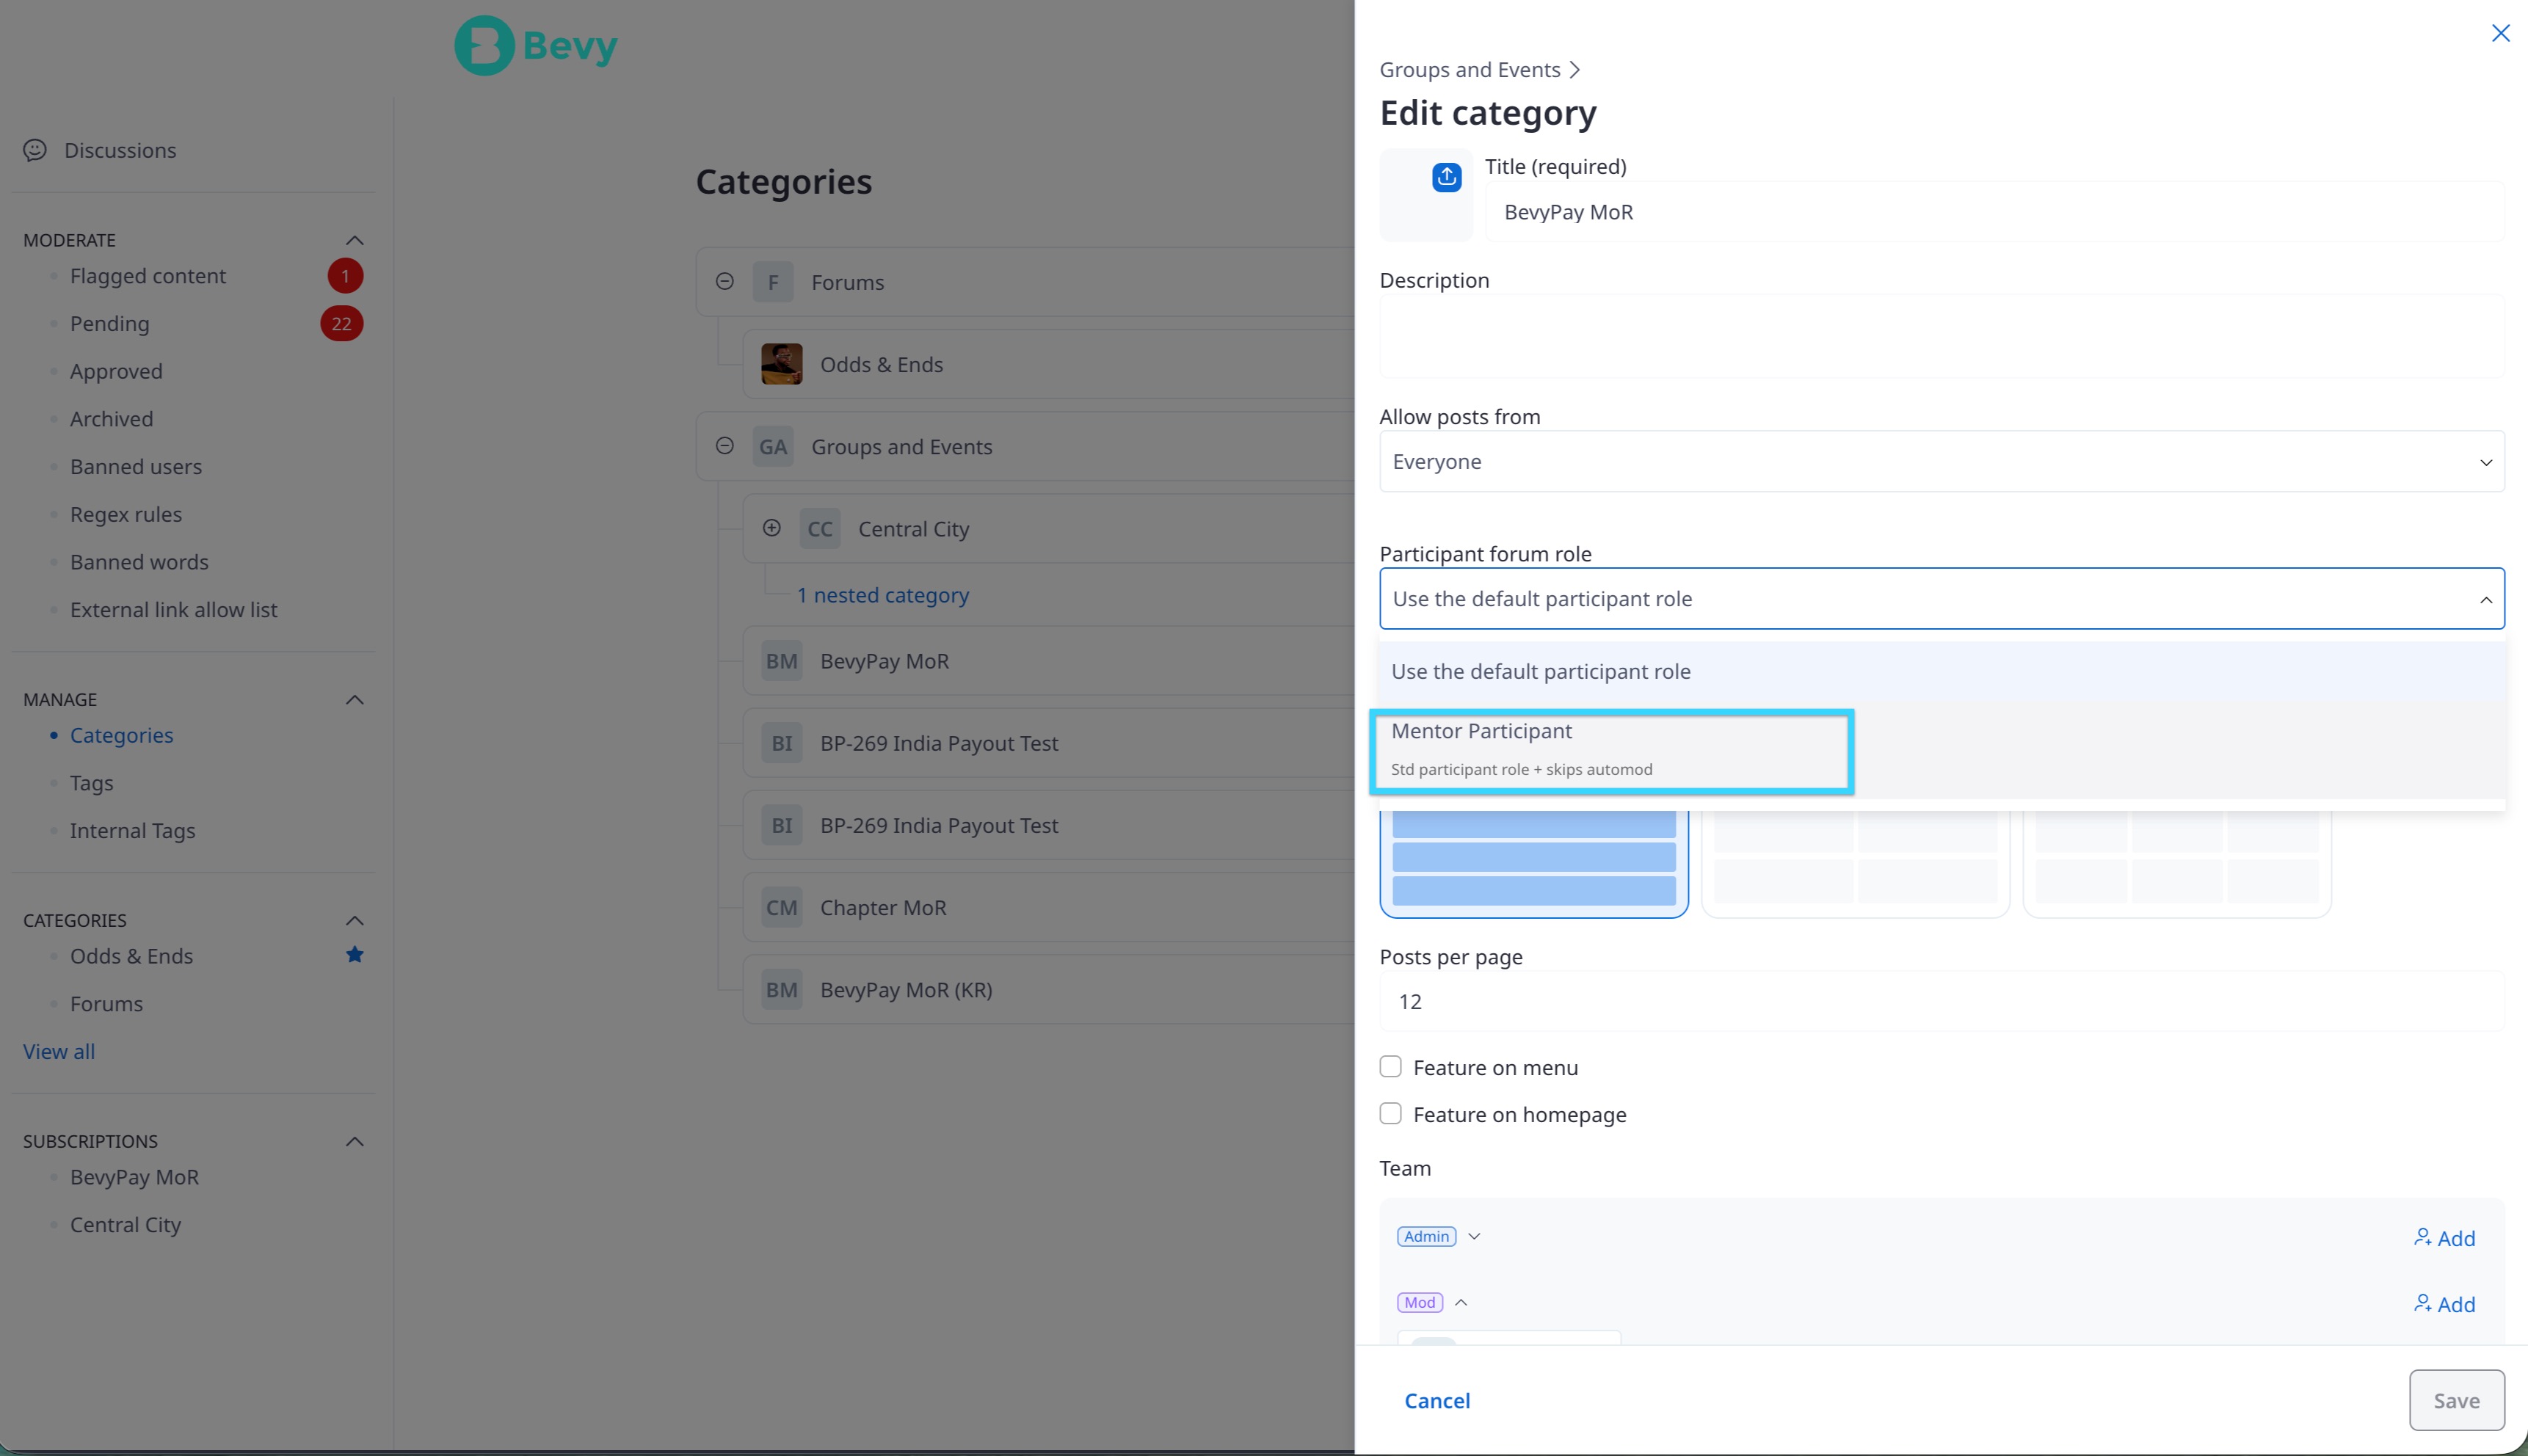Viewport: 2528px width, 1456px height.
Task: Open Internal Tags page
Action: 132,831
